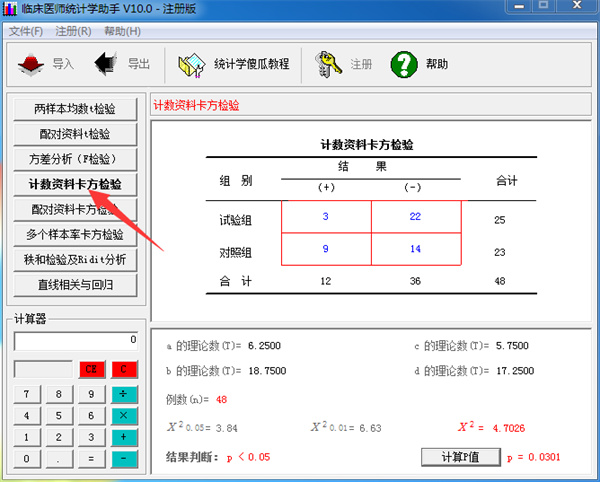This screenshot has width=600, height=482.
Task: Click calculator key 0
Action: 27,459
